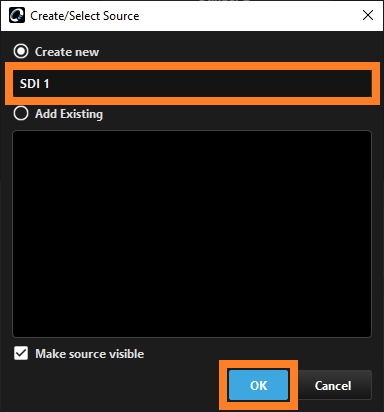The image size is (384, 412).
Task: Click the empty existing sources list box
Action: 192,234
